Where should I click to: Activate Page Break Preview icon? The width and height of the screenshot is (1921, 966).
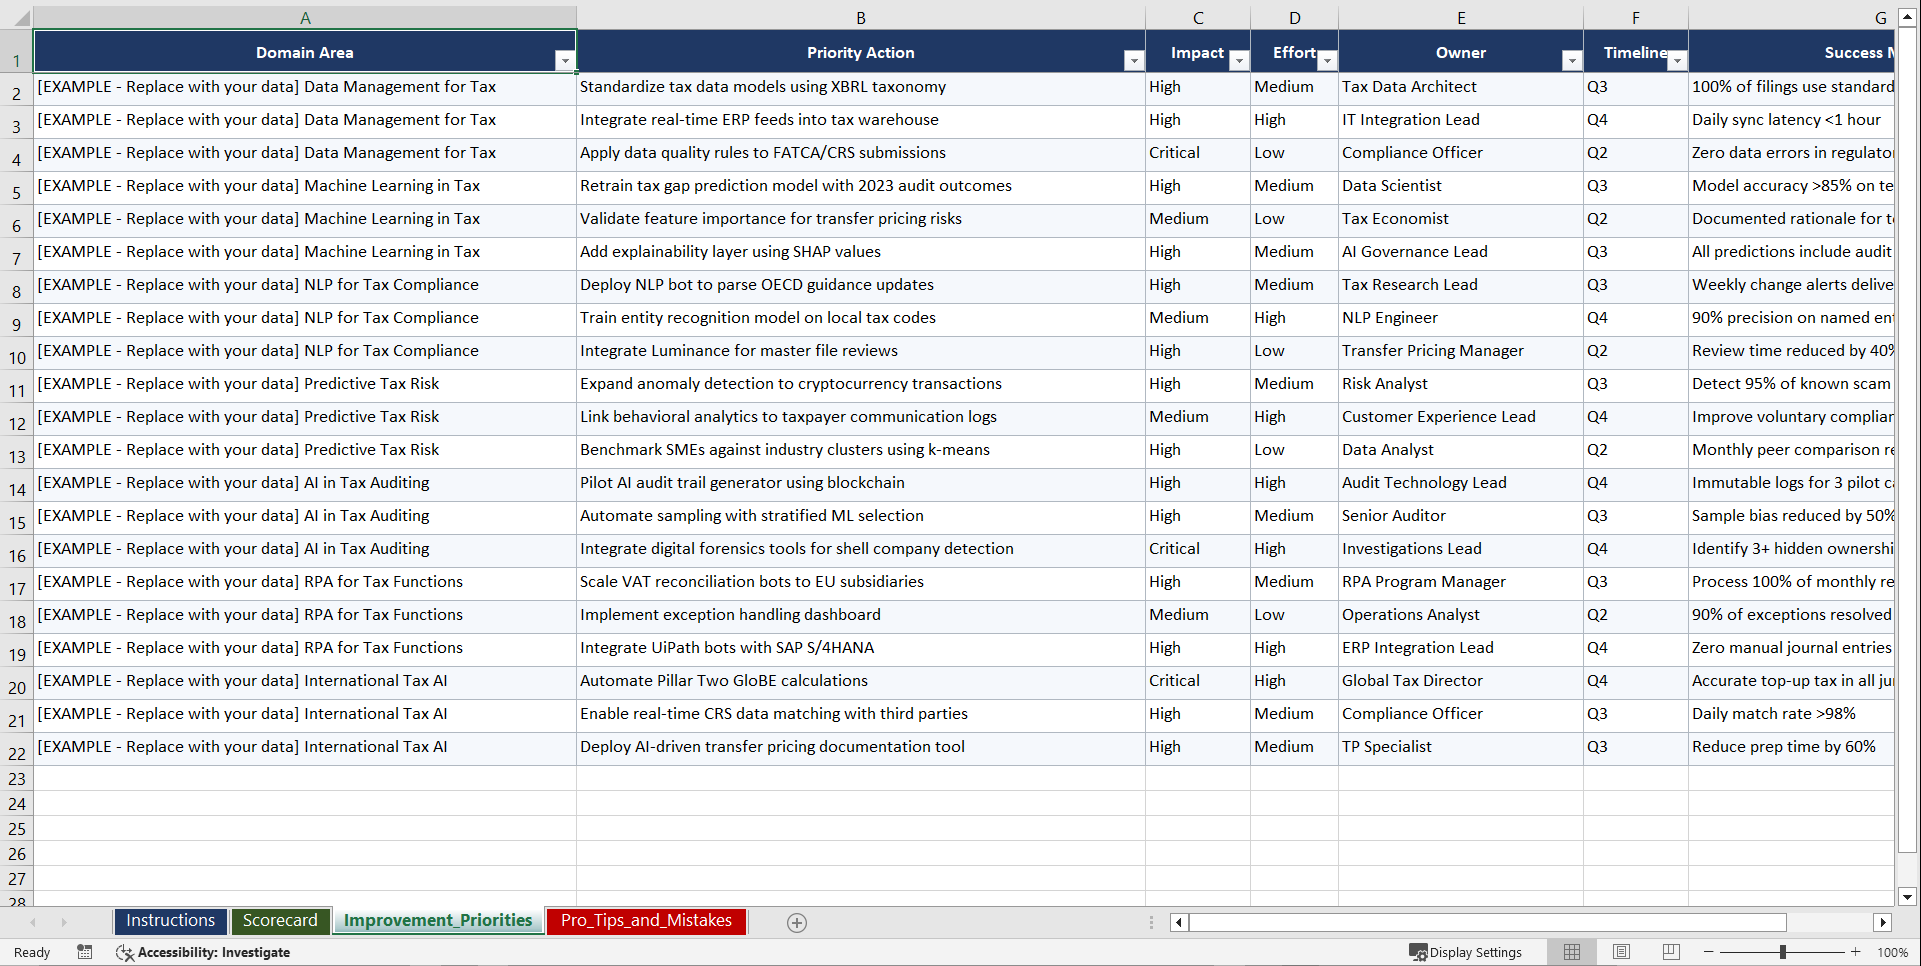pos(1670,952)
